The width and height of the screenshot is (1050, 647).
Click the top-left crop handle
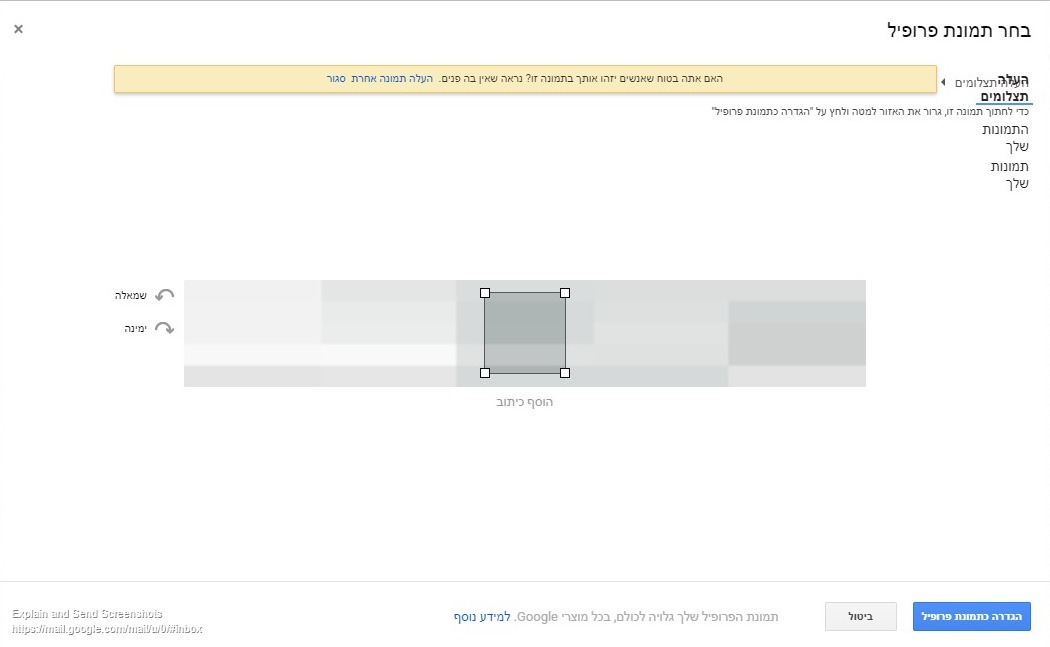[485, 293]
